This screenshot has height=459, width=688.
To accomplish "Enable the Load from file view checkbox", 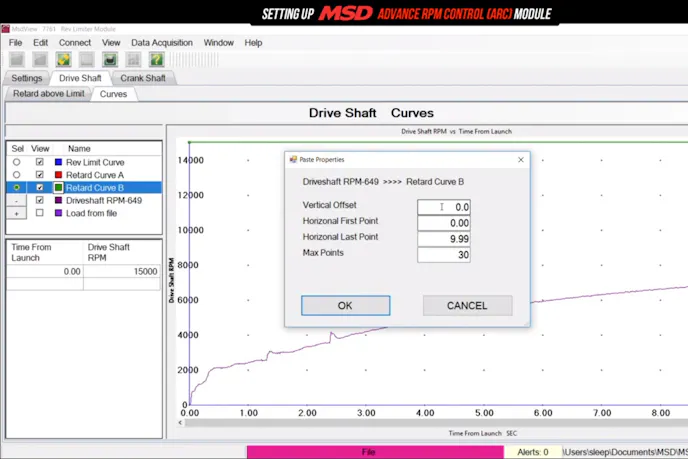I will click(x=40, y=213).
